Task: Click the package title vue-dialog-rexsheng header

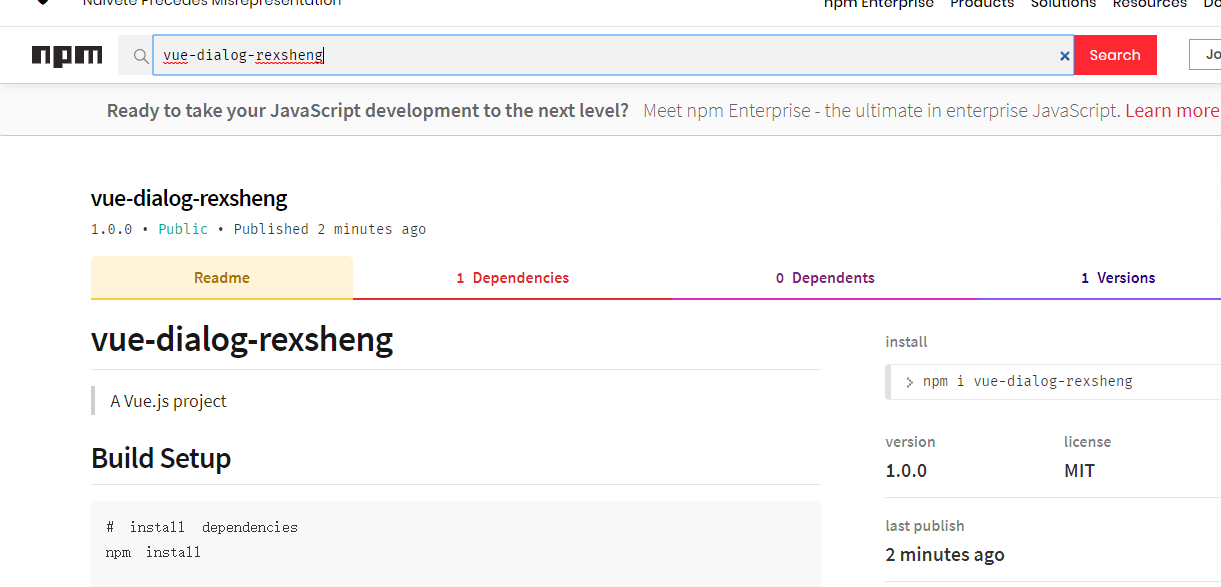Action: 189,198
